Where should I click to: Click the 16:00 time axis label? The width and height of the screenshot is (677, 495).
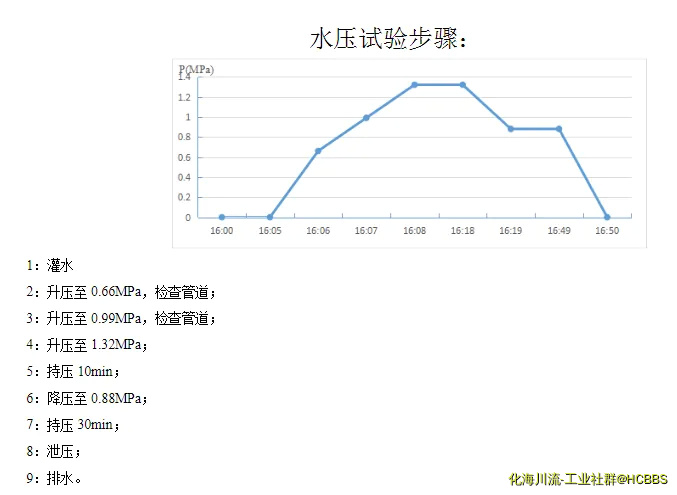click(x=221, y=231)
